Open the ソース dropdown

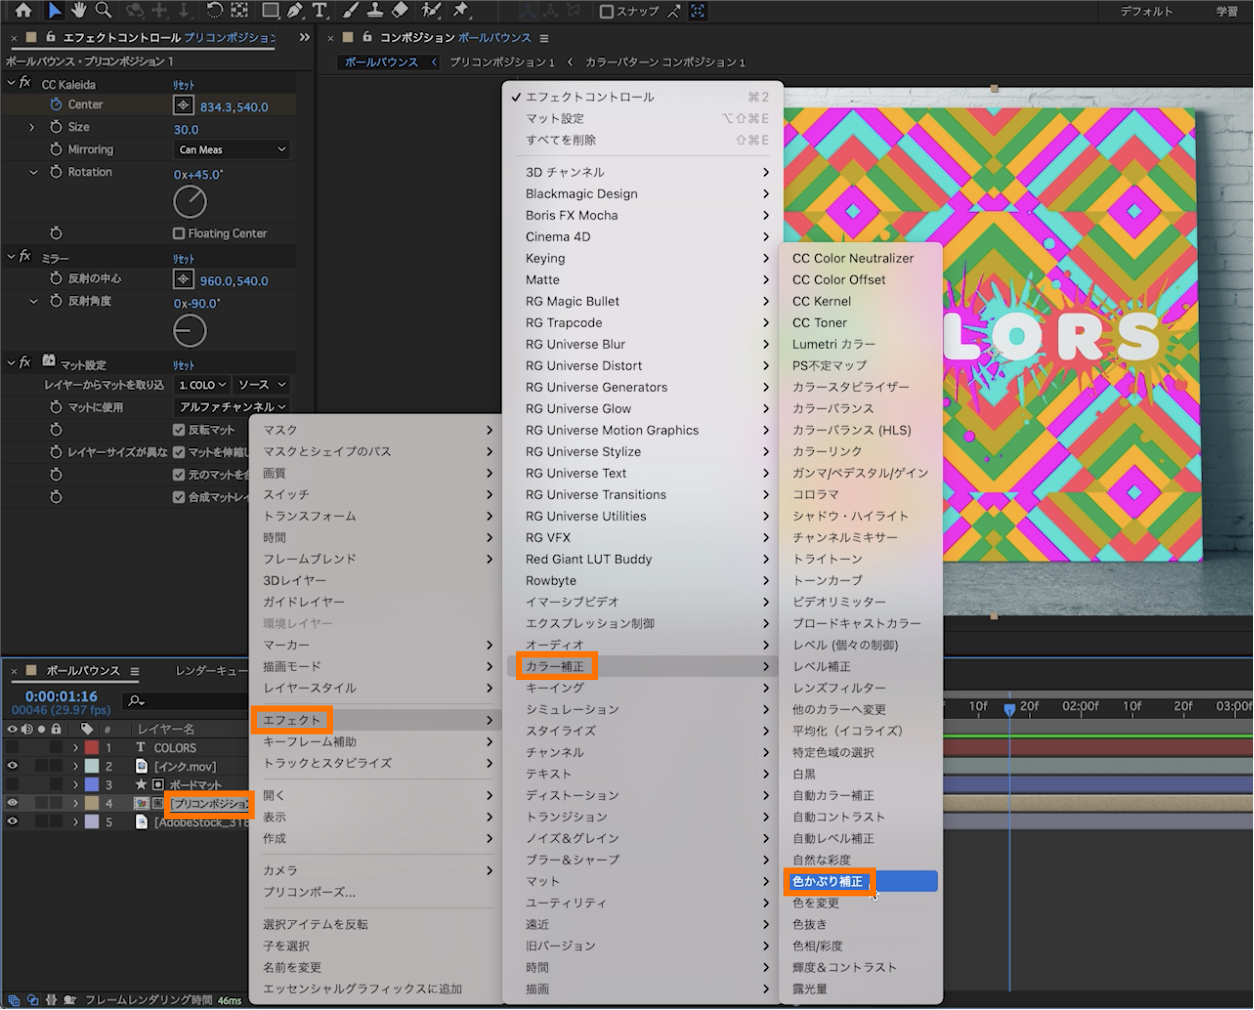tap(262, 385)
